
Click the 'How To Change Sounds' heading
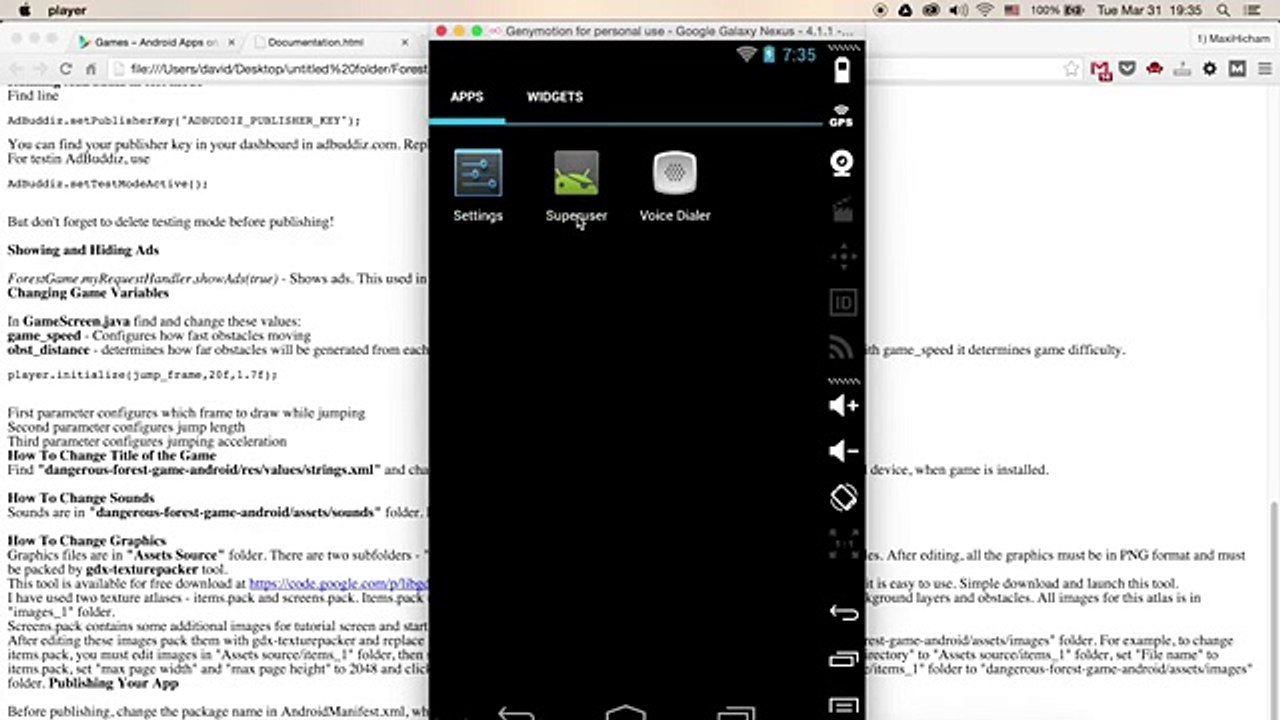click(x=81, y=498)
